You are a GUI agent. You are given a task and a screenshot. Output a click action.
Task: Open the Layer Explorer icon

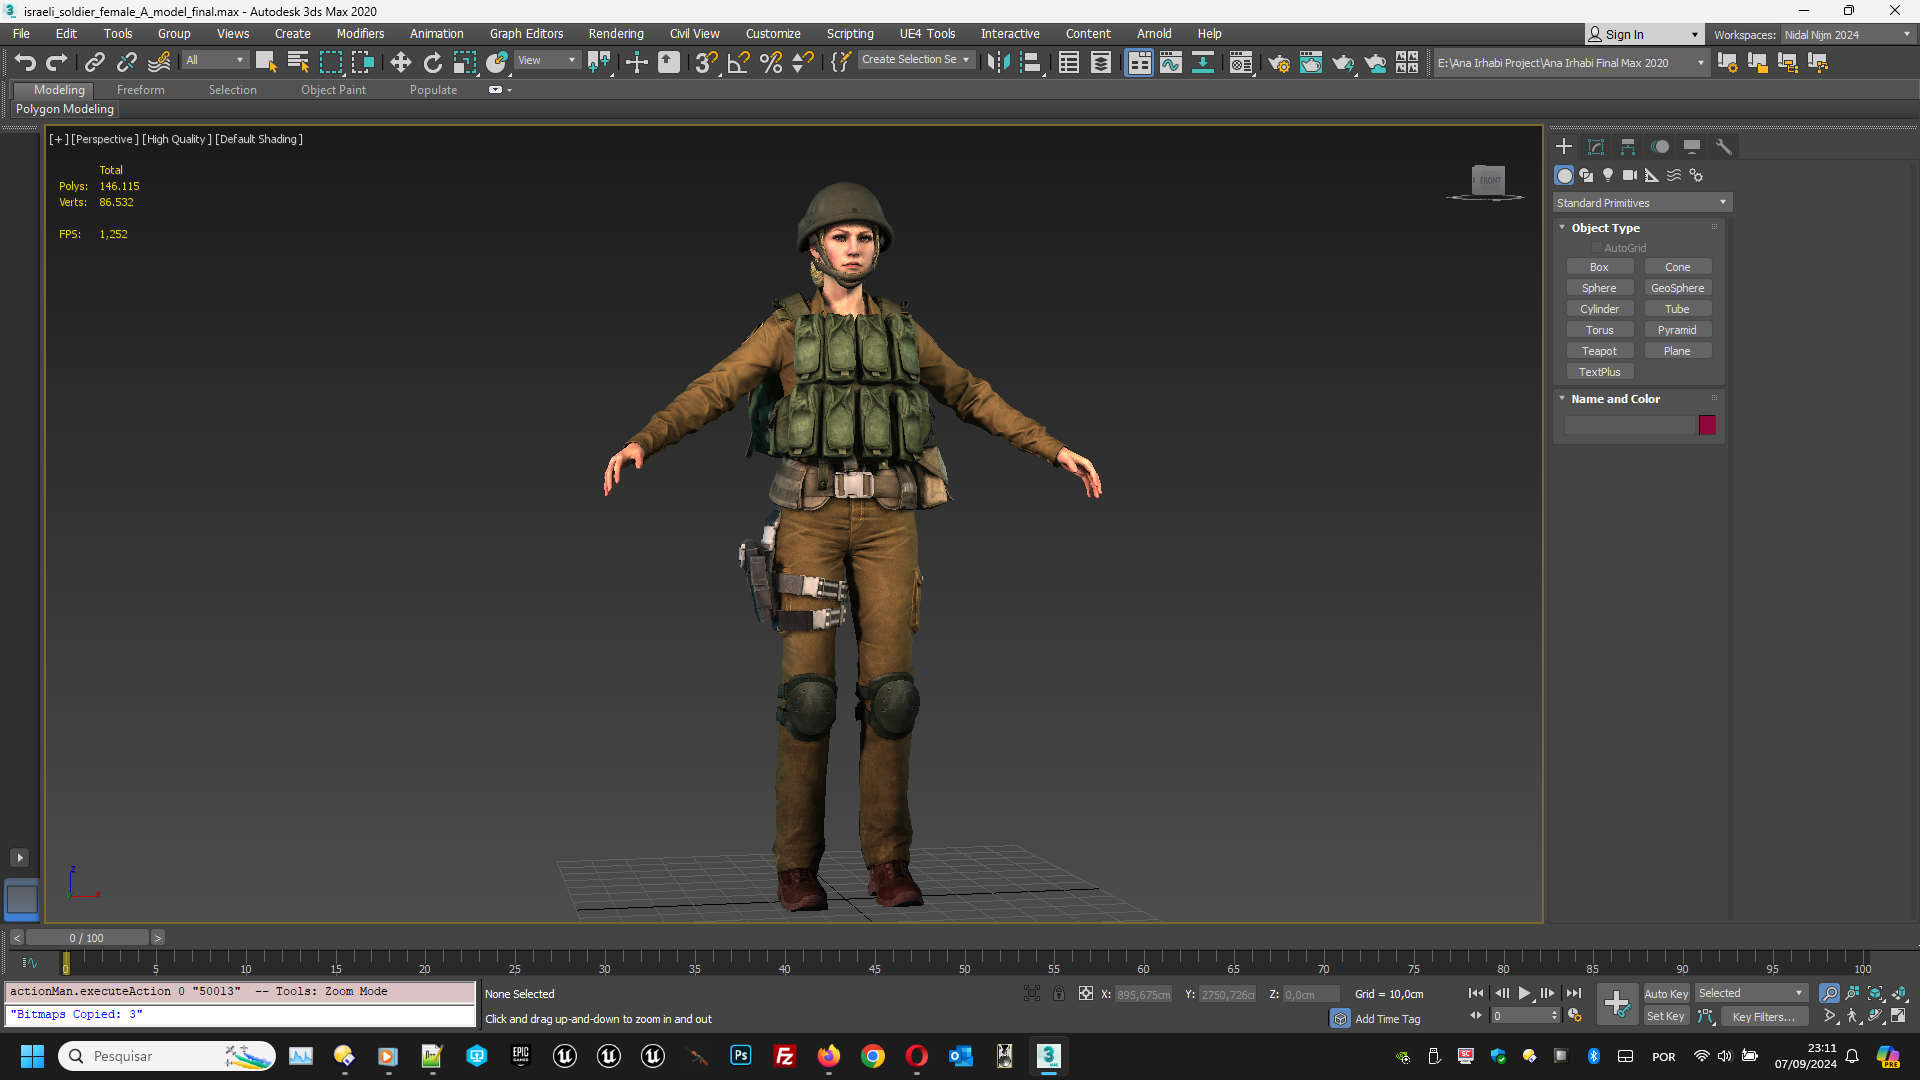point(1100,62)
